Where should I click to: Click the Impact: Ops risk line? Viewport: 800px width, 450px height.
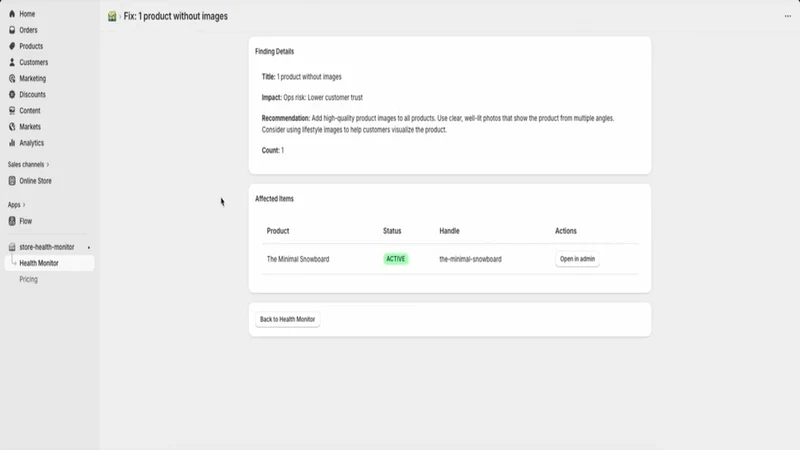312,97
